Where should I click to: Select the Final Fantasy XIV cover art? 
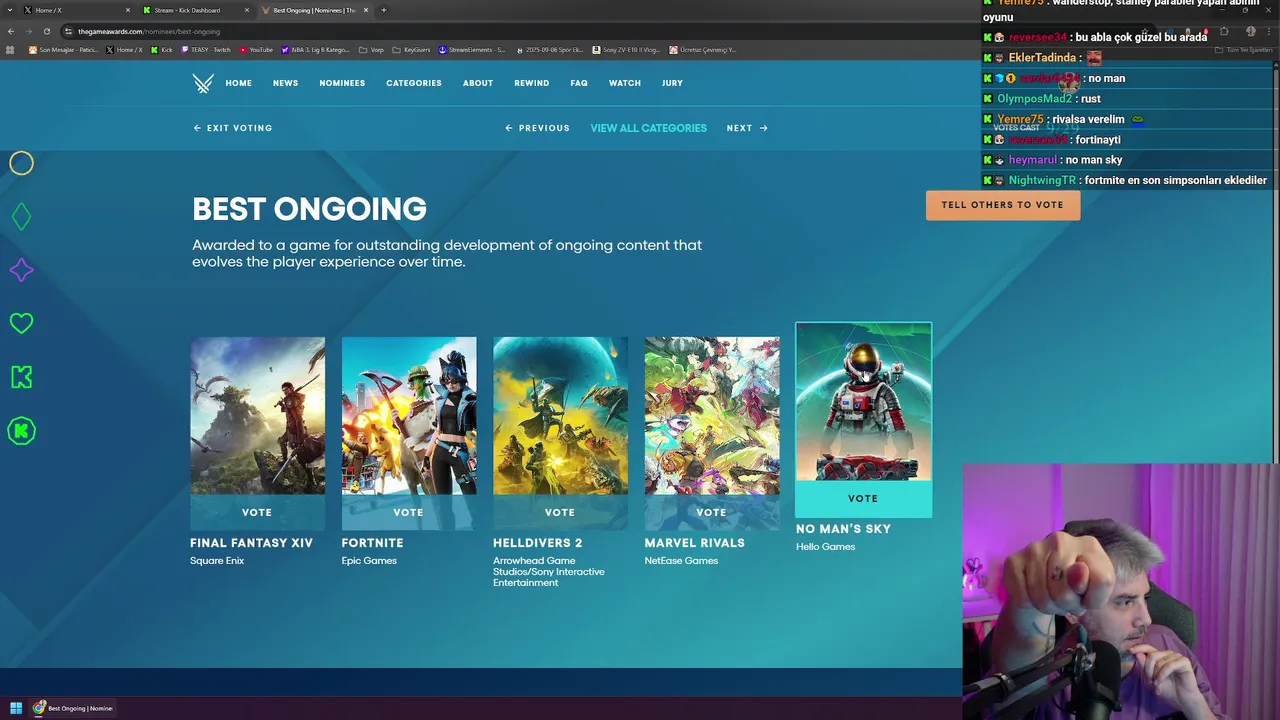(257, 416)
